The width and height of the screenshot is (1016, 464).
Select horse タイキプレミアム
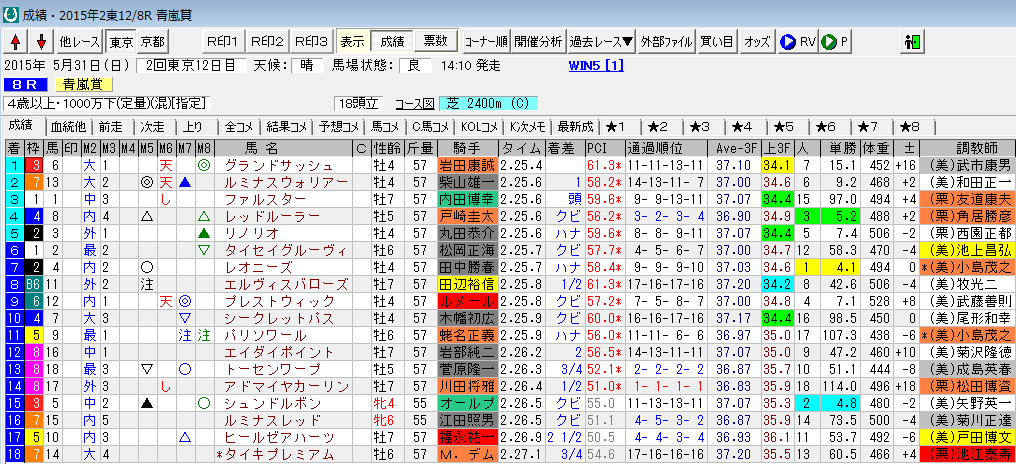click(x=283, y=454)
